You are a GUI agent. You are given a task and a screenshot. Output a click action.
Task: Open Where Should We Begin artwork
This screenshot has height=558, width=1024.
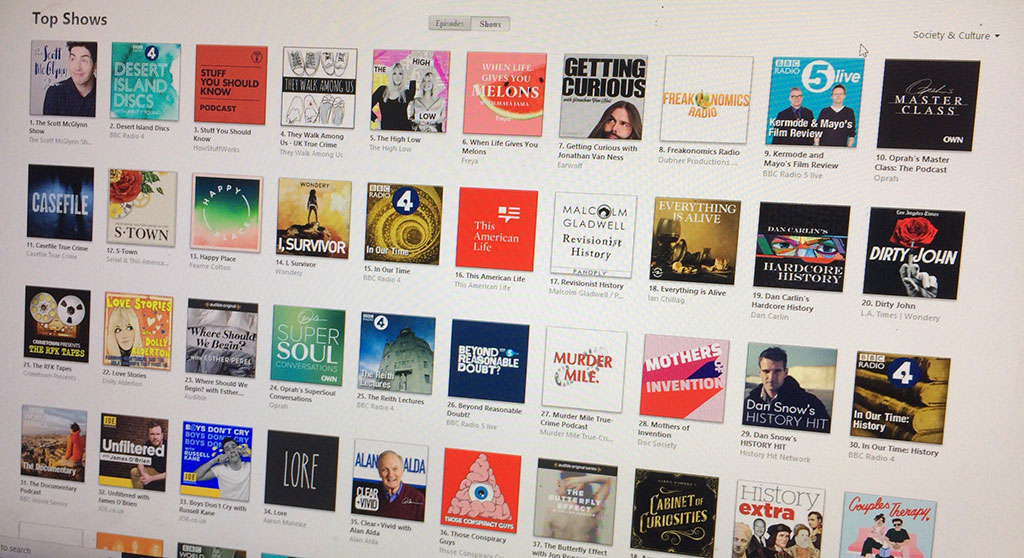222,339
